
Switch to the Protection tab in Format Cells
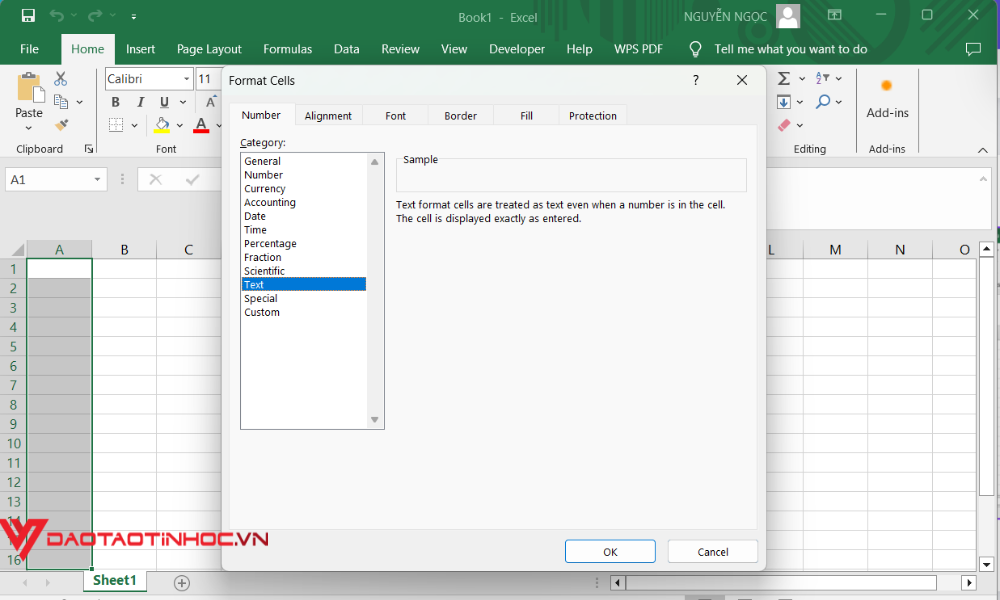click(x=592, y=115)
